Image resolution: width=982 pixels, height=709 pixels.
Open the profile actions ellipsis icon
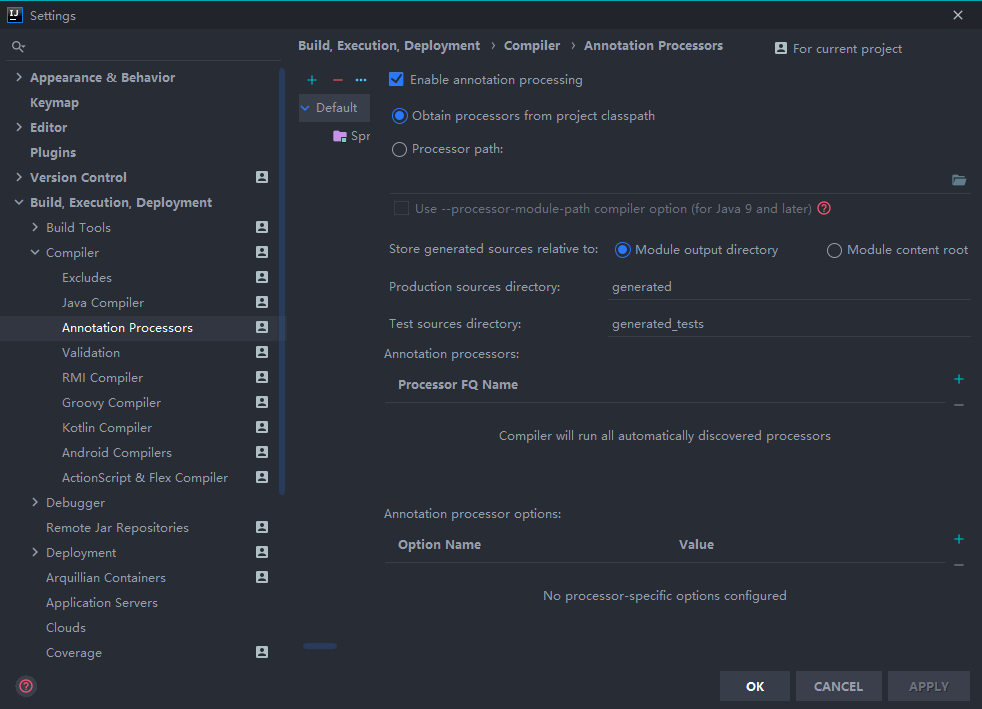point(361,80)
